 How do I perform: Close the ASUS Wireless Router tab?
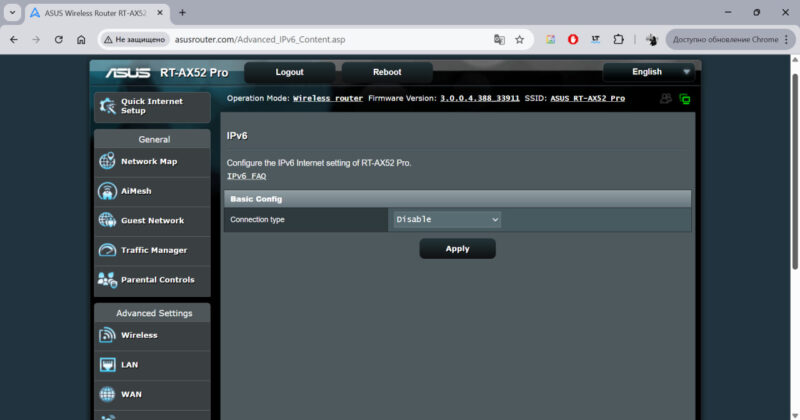pyautogui.click(x=160, y=13)
